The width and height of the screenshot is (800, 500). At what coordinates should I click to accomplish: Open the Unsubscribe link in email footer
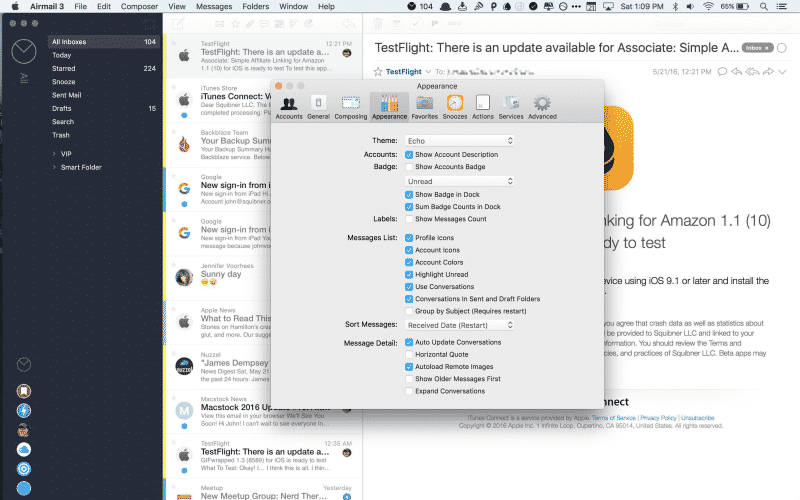click(x=697, y=418)
